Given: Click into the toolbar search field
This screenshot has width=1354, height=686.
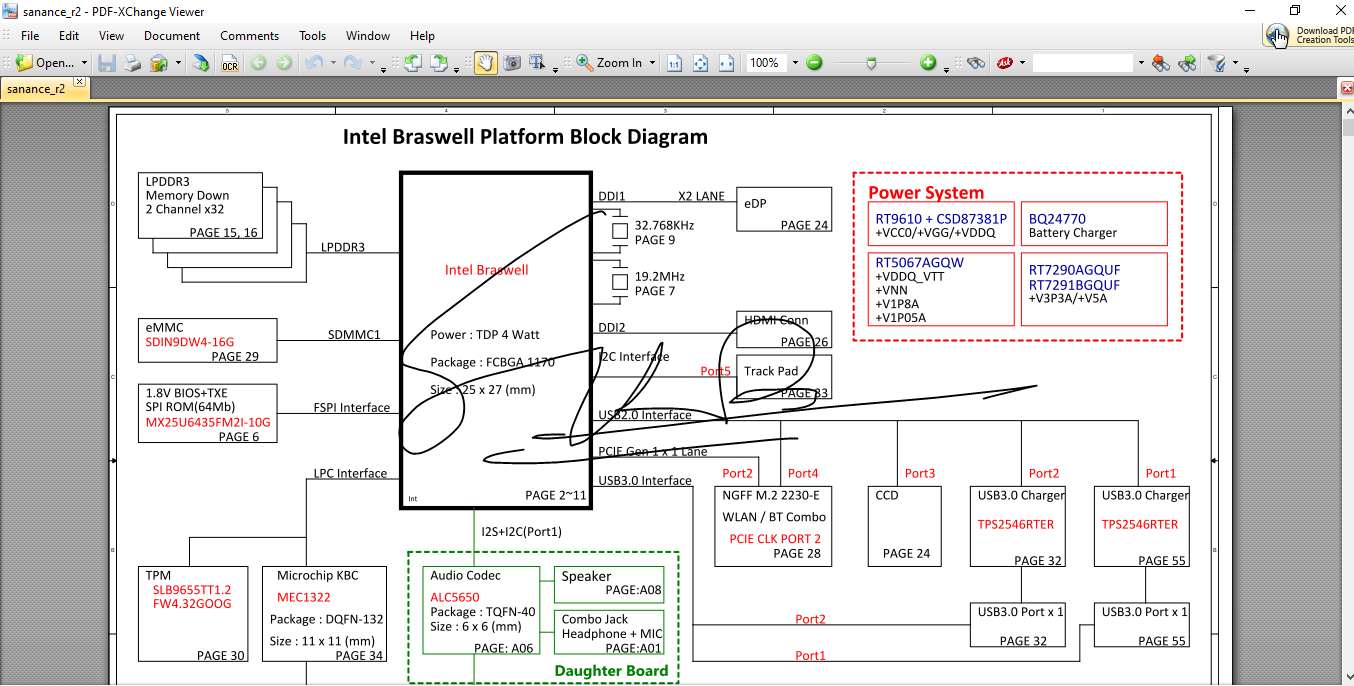Looking at the screenshot, I should (x=1083, y=62).
